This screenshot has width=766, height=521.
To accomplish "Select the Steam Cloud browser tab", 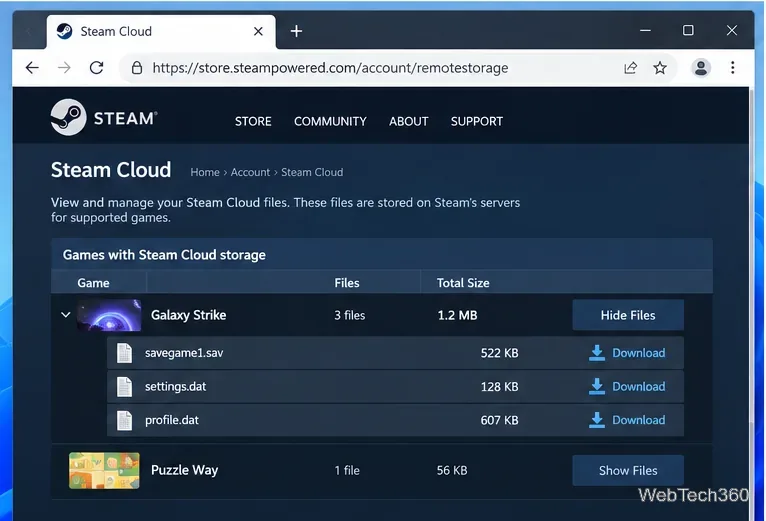I will [x=161, y=32].
